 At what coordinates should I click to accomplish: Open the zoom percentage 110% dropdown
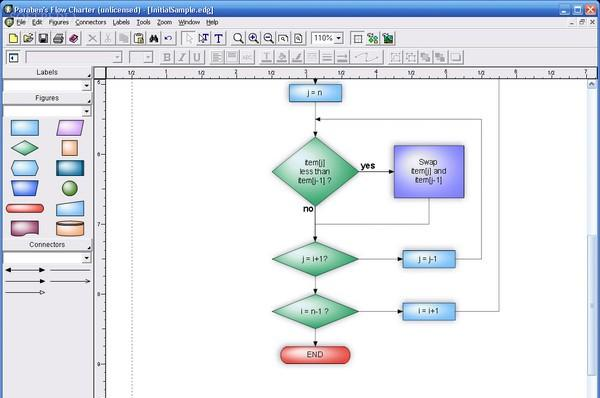tap(338, 38)
